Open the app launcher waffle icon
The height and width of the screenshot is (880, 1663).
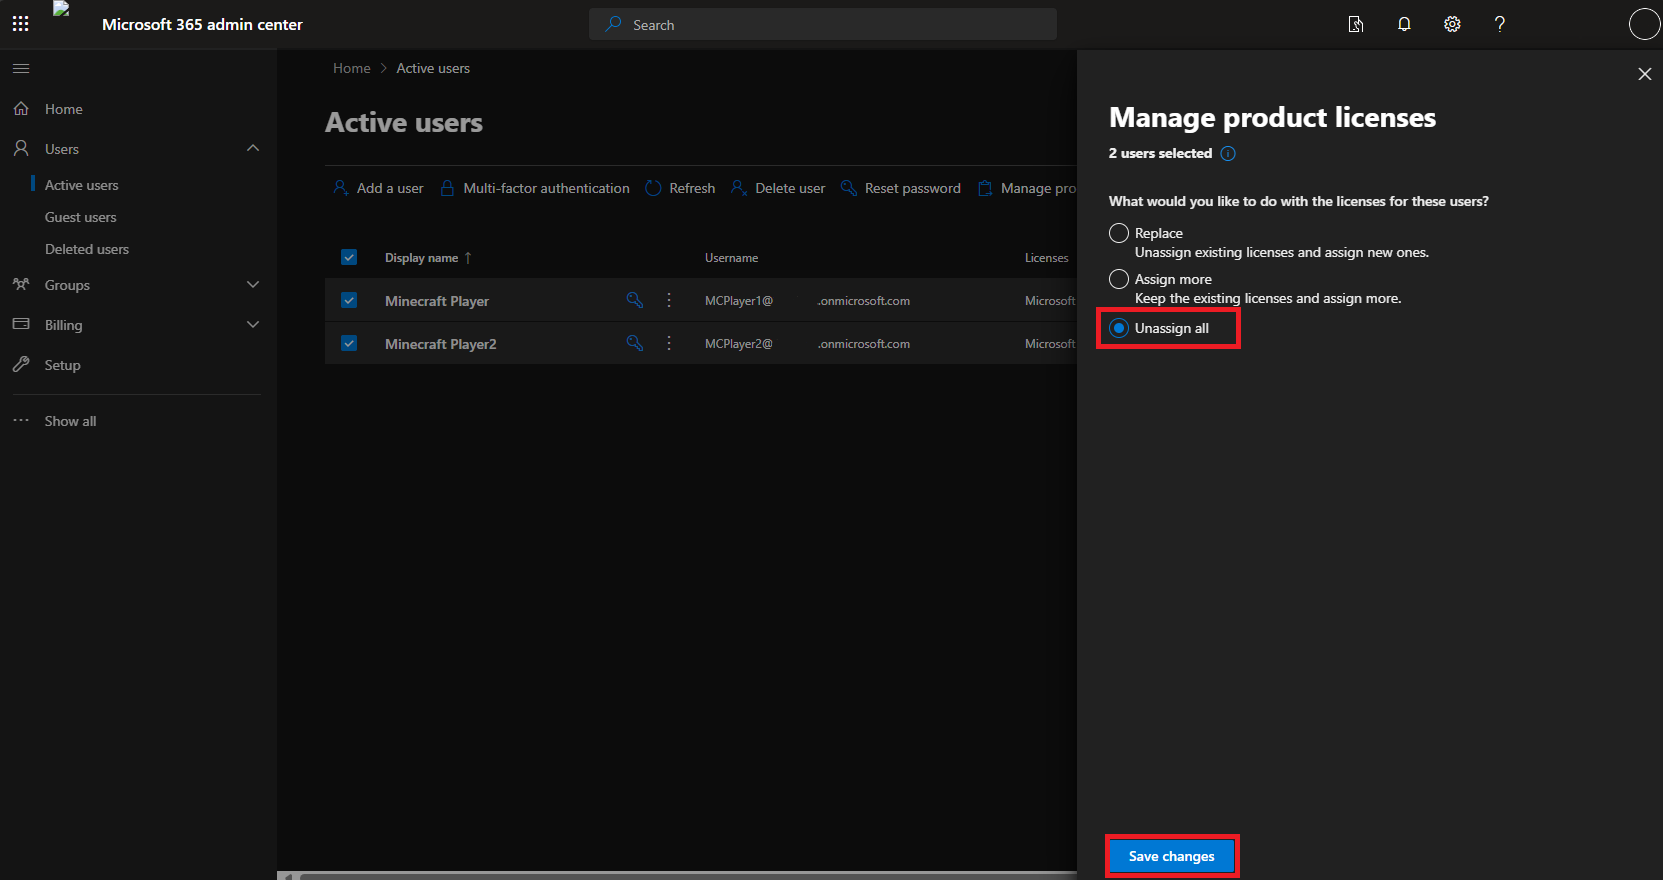[x=21, y=24]
